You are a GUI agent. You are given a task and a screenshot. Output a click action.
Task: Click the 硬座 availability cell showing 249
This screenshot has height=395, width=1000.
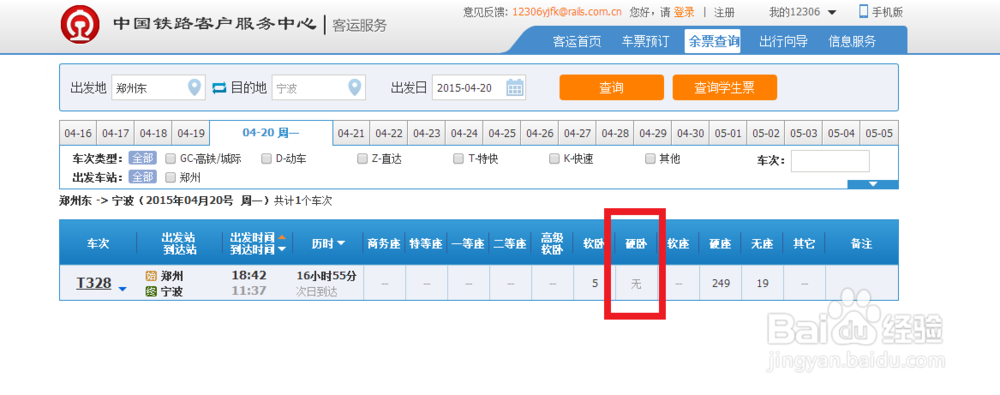pos(720,283)
